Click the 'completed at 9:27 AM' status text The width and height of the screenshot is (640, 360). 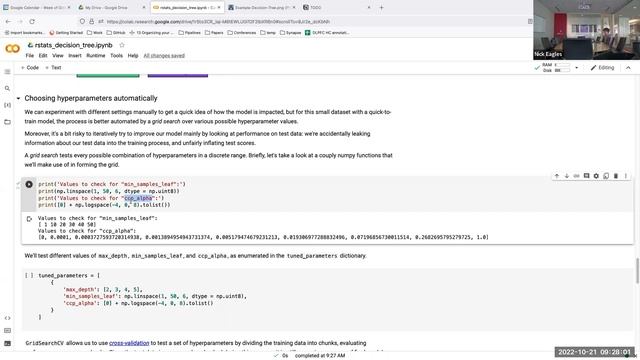[320, 356]
